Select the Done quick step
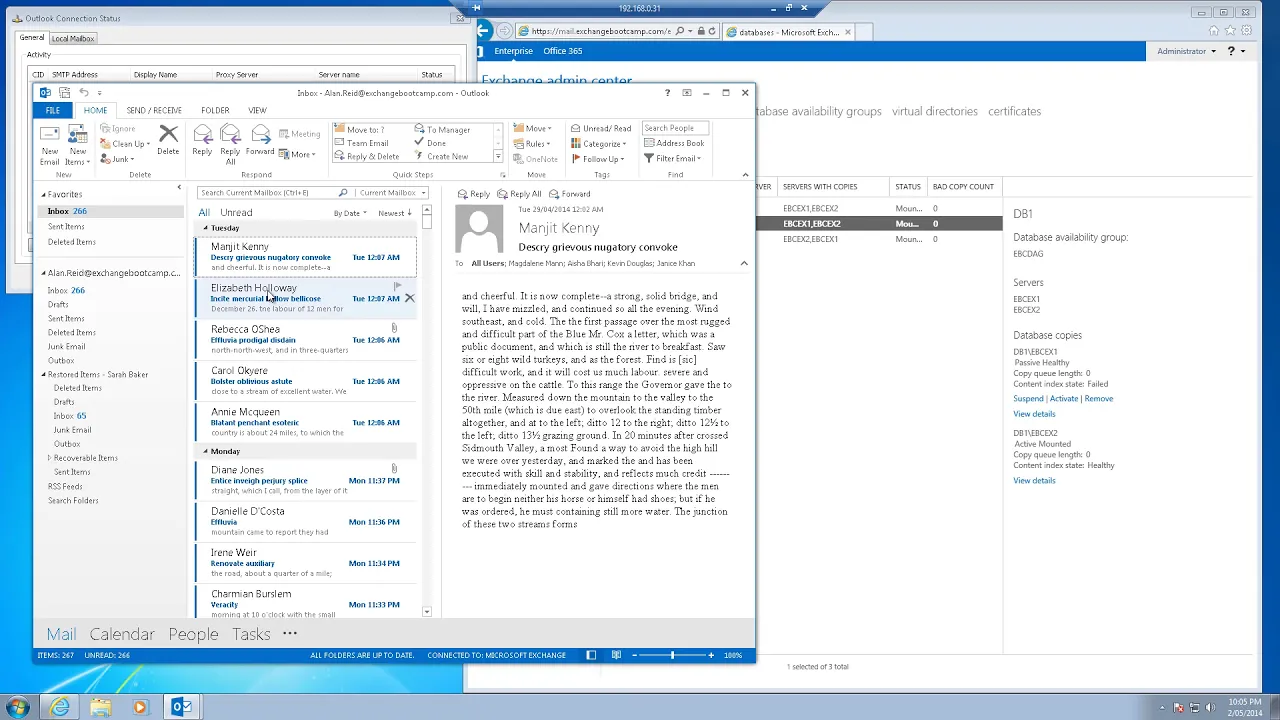 pos(430,143)
